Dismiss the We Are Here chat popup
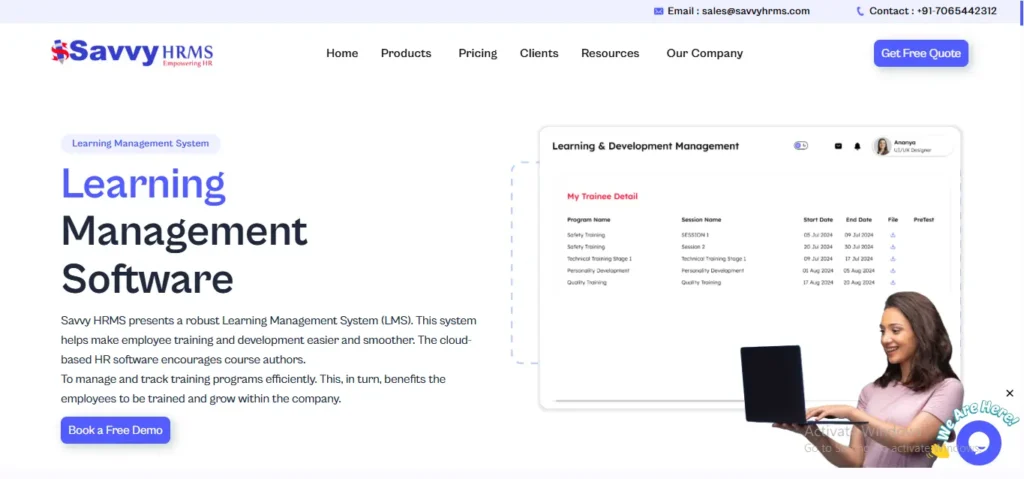This screenshot has height=479, width=1024. pos(1010,393)
